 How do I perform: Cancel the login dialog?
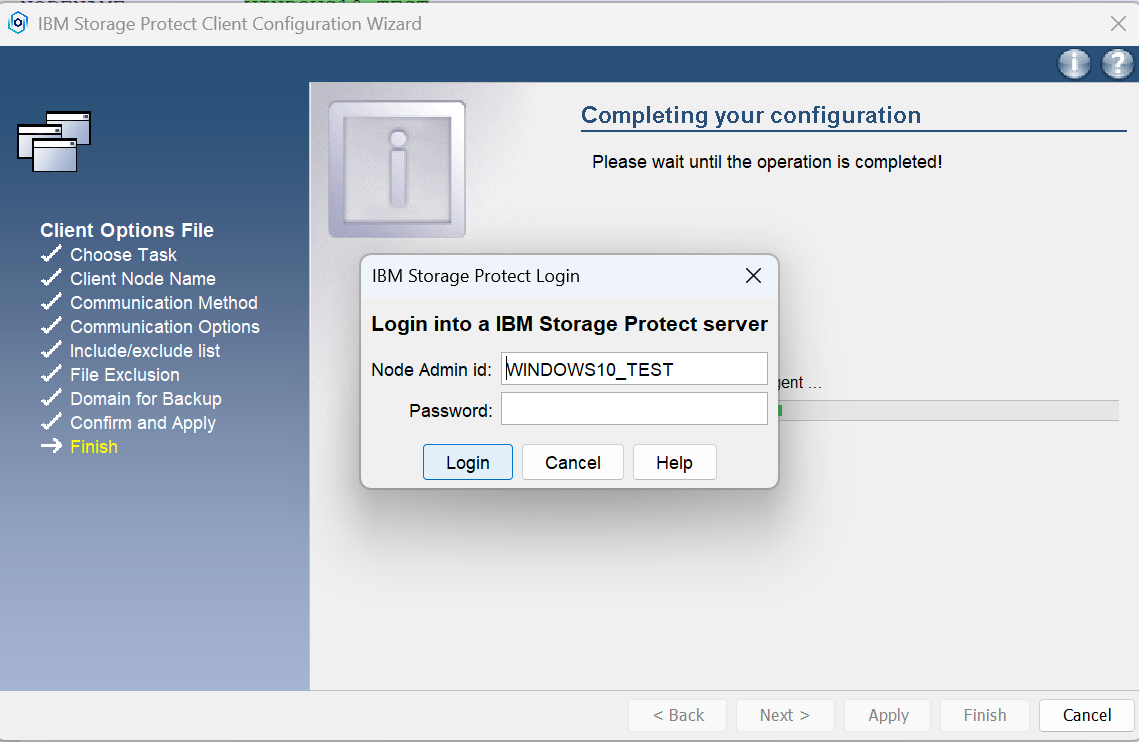click(x=572, y=463)
